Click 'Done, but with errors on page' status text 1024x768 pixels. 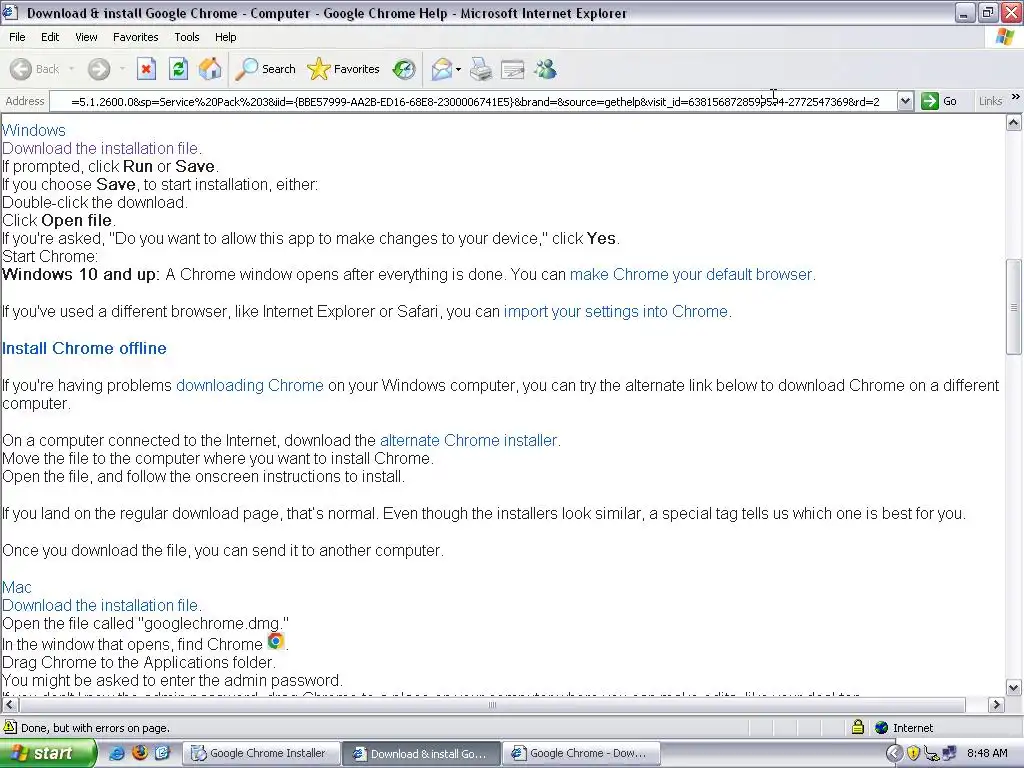[x=95, y=728]
